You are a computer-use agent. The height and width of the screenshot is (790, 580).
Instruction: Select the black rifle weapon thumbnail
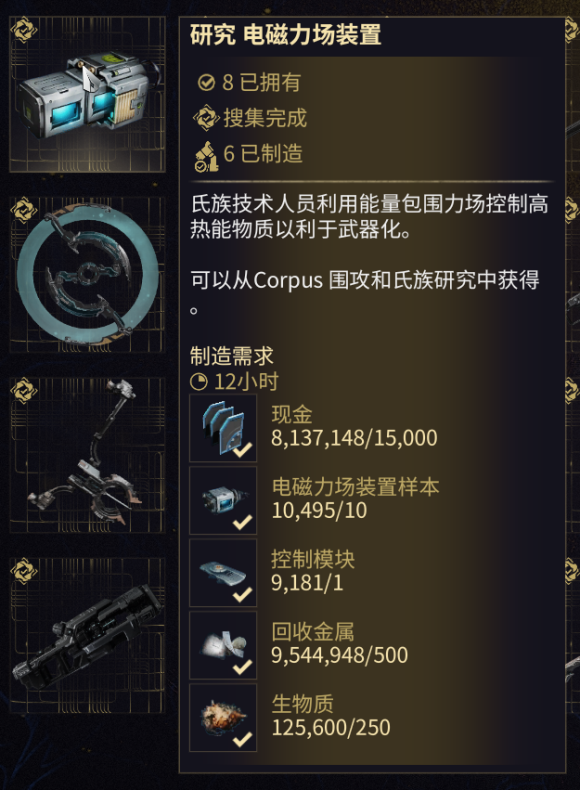click(87, 636)
